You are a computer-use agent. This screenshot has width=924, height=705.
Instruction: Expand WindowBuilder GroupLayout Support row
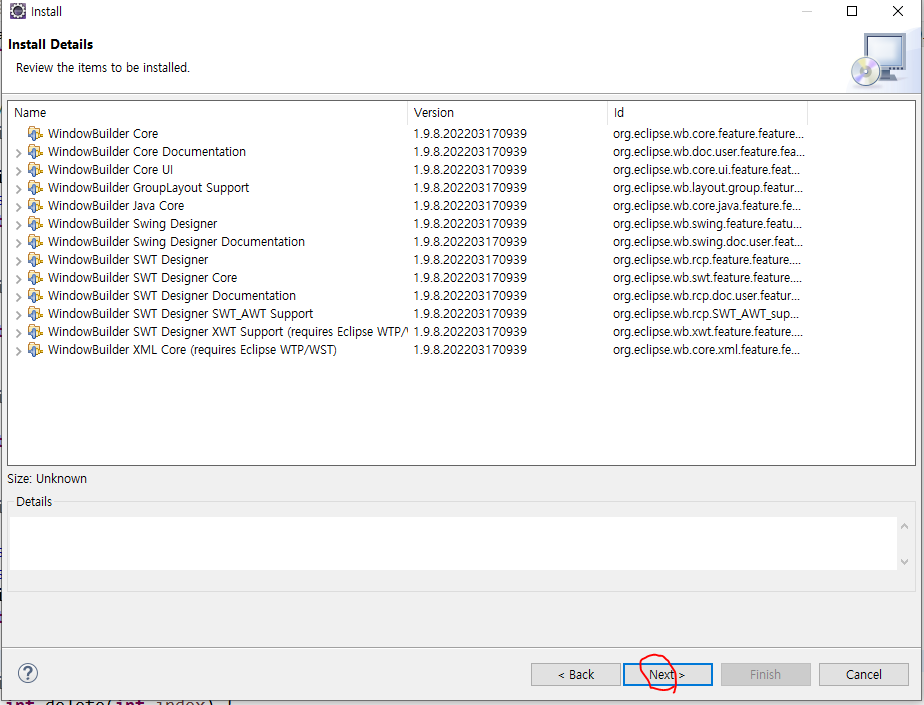click(x=18, y=189)
